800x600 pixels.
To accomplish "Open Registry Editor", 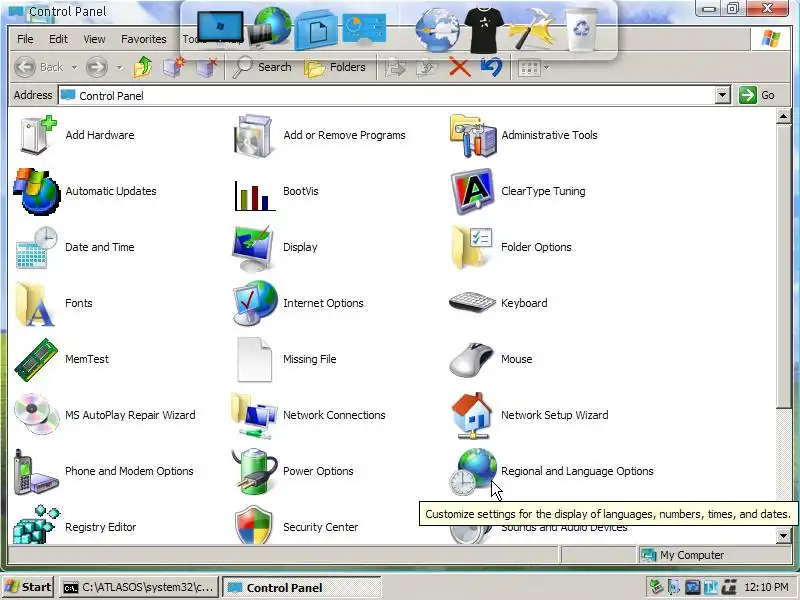I will tap(75, 526).
